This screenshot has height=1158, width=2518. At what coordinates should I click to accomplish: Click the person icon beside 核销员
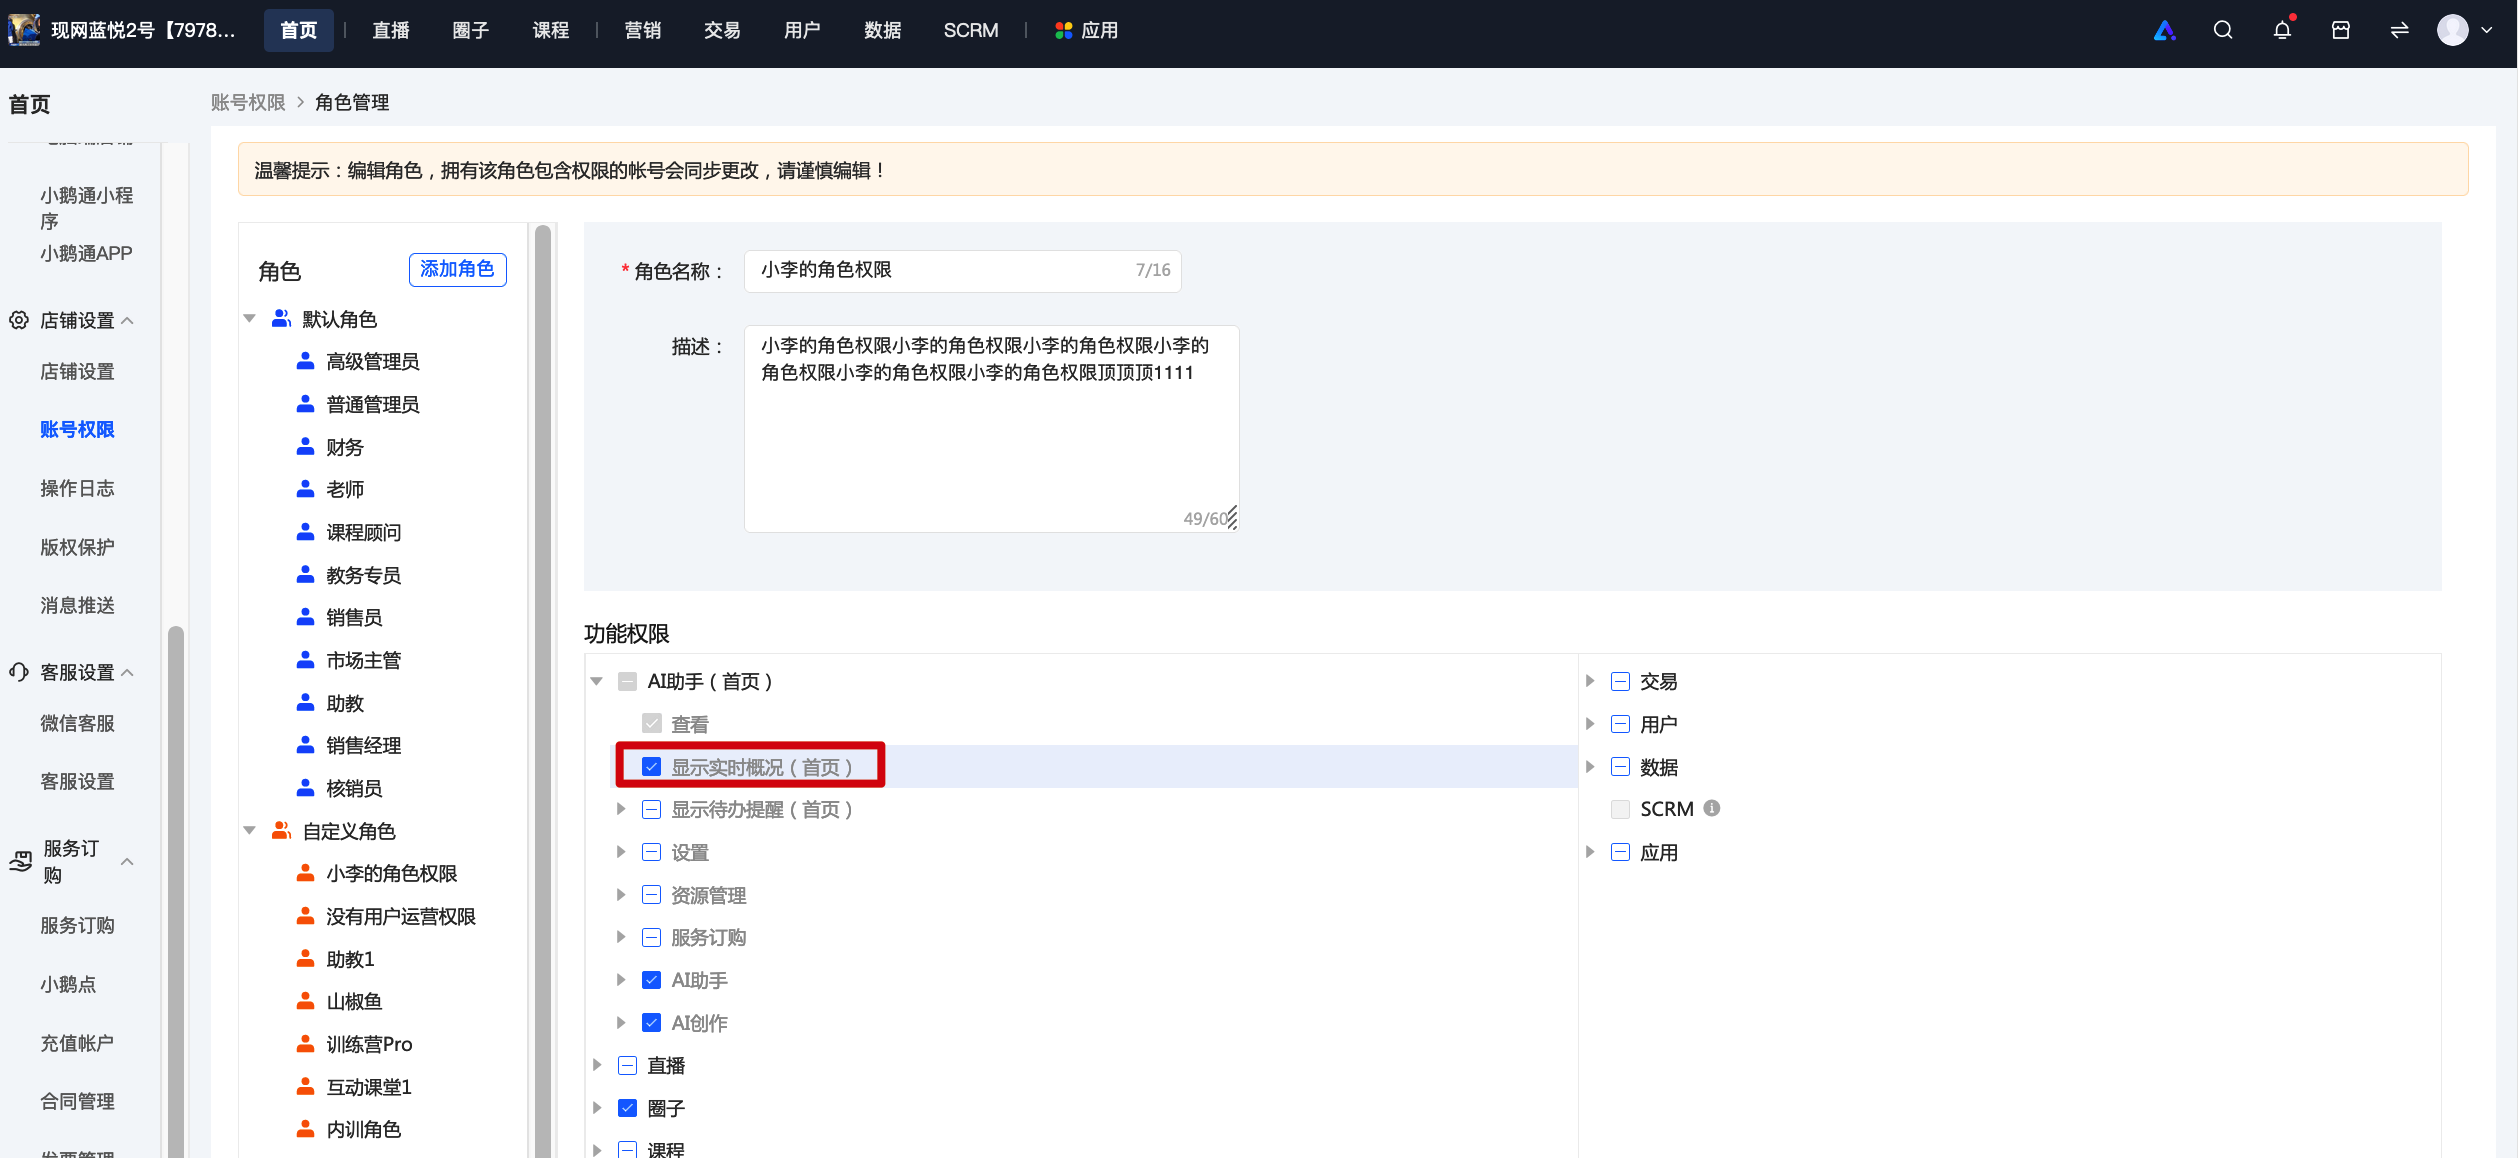pos(306,788)
